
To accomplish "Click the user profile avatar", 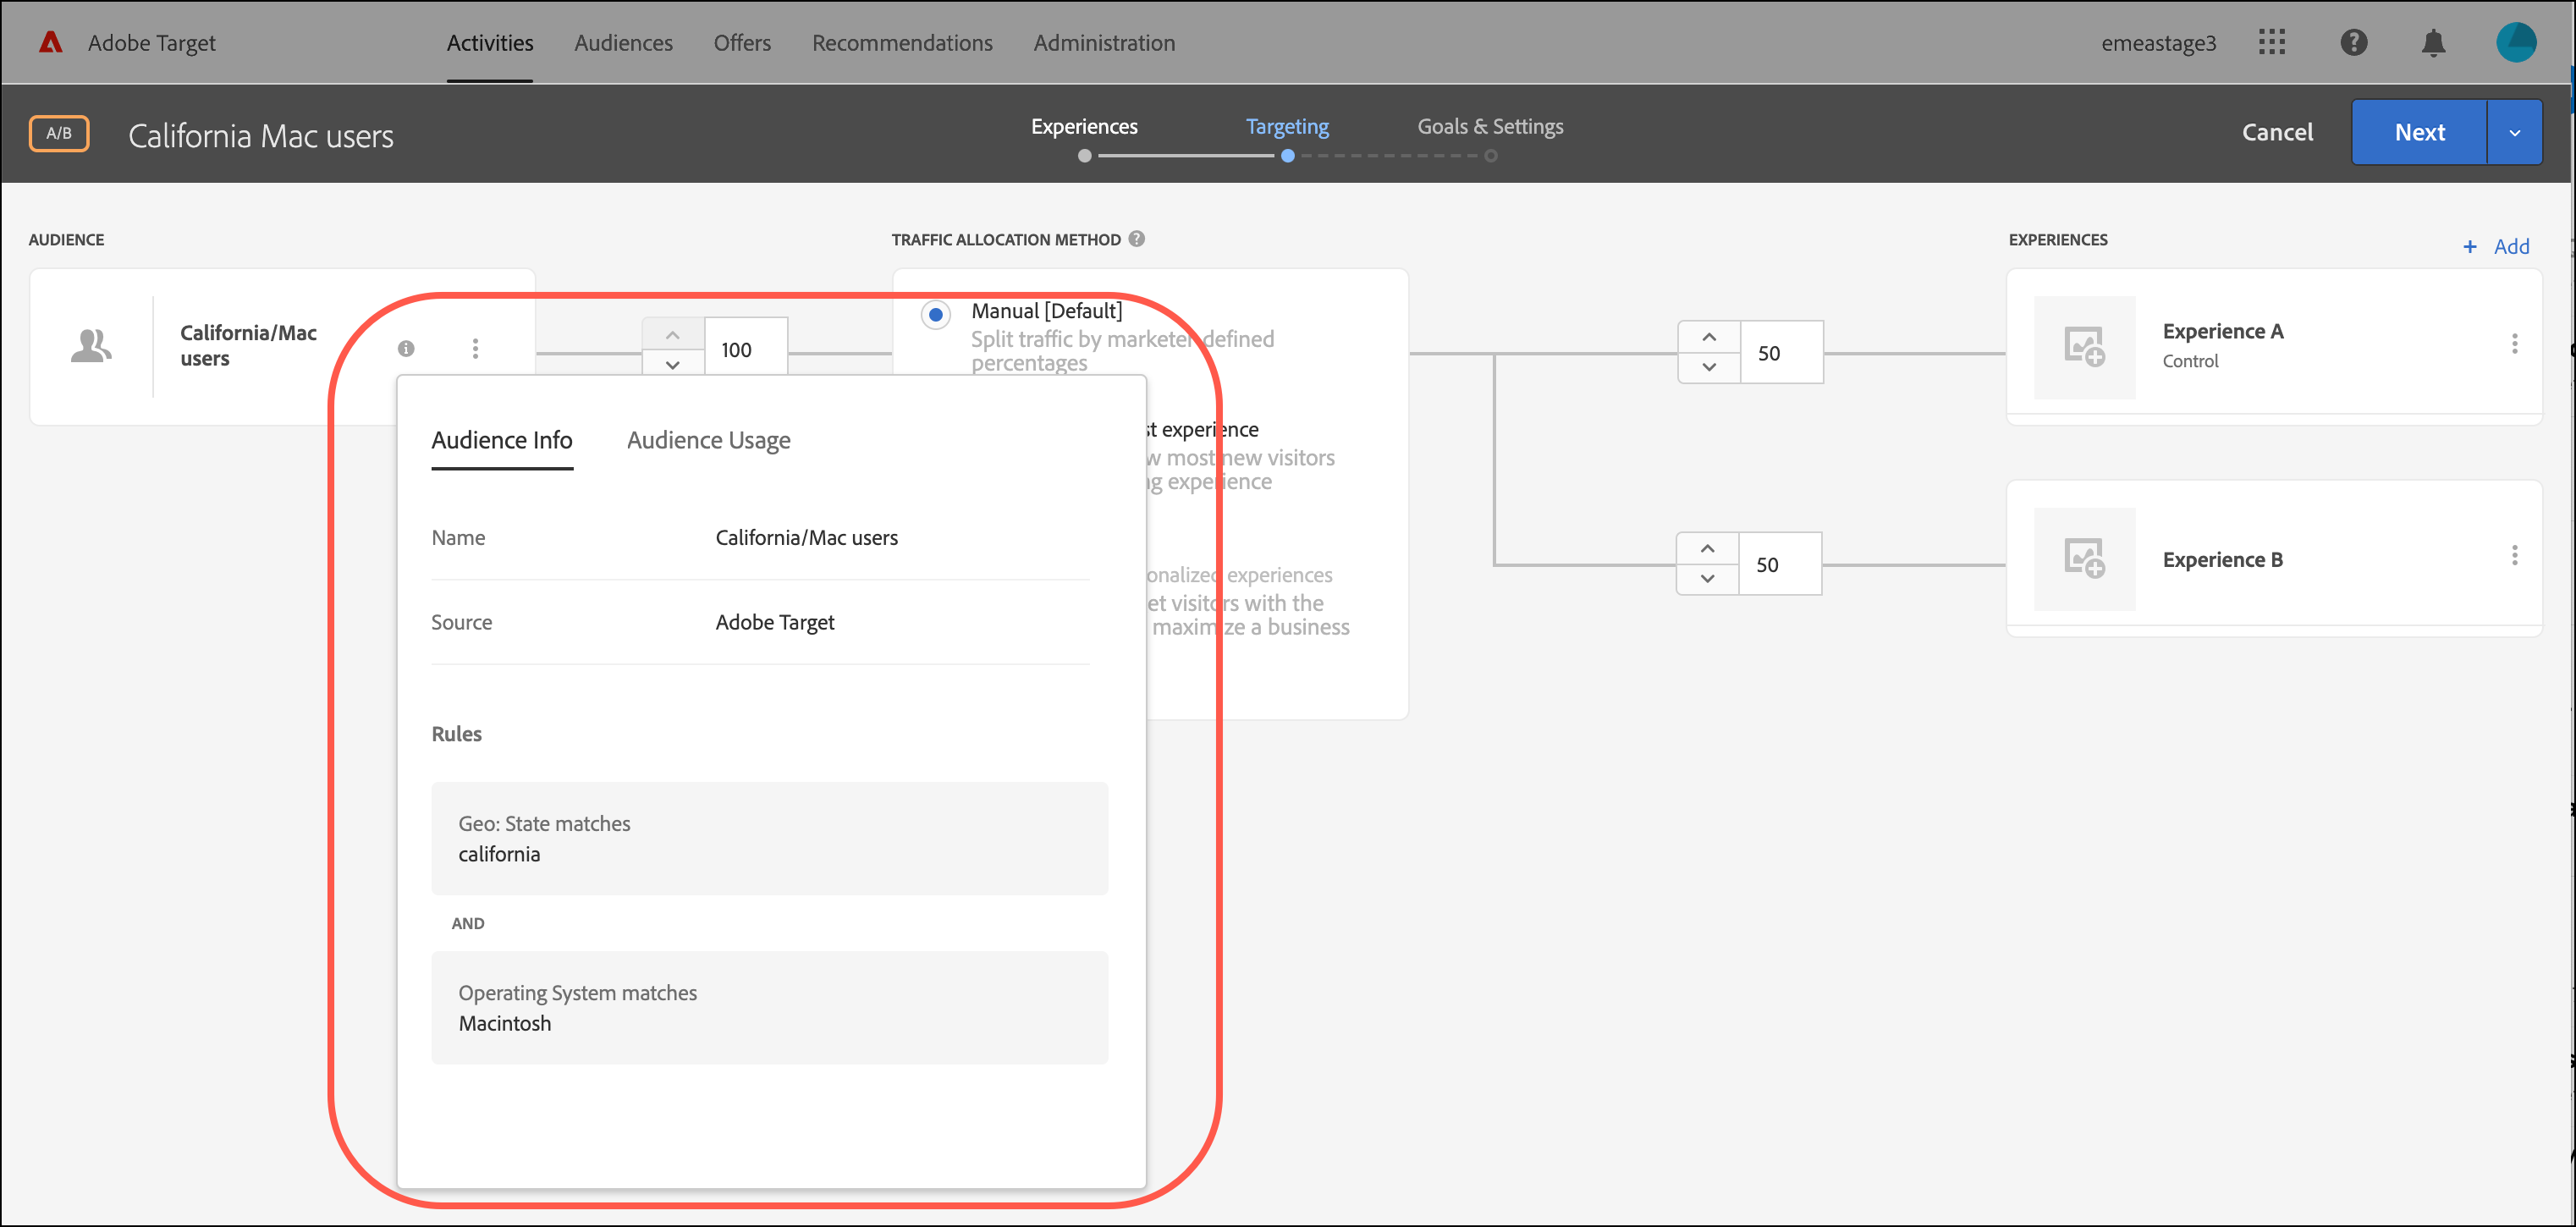I will coord(2515,43).
